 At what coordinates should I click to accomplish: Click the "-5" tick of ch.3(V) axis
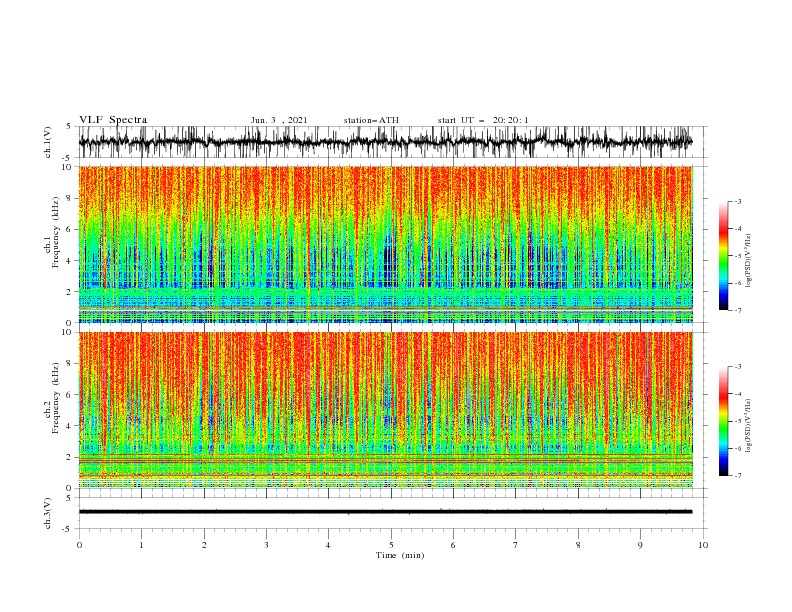[68, 529]
